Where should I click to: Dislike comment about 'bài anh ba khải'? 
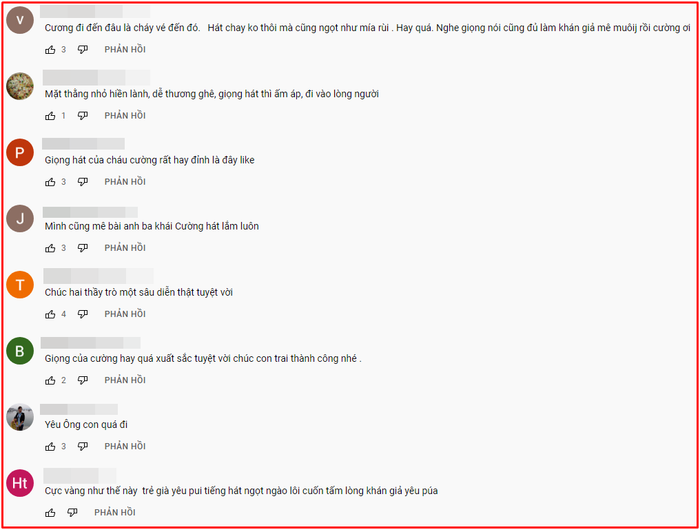click(83, 248)
